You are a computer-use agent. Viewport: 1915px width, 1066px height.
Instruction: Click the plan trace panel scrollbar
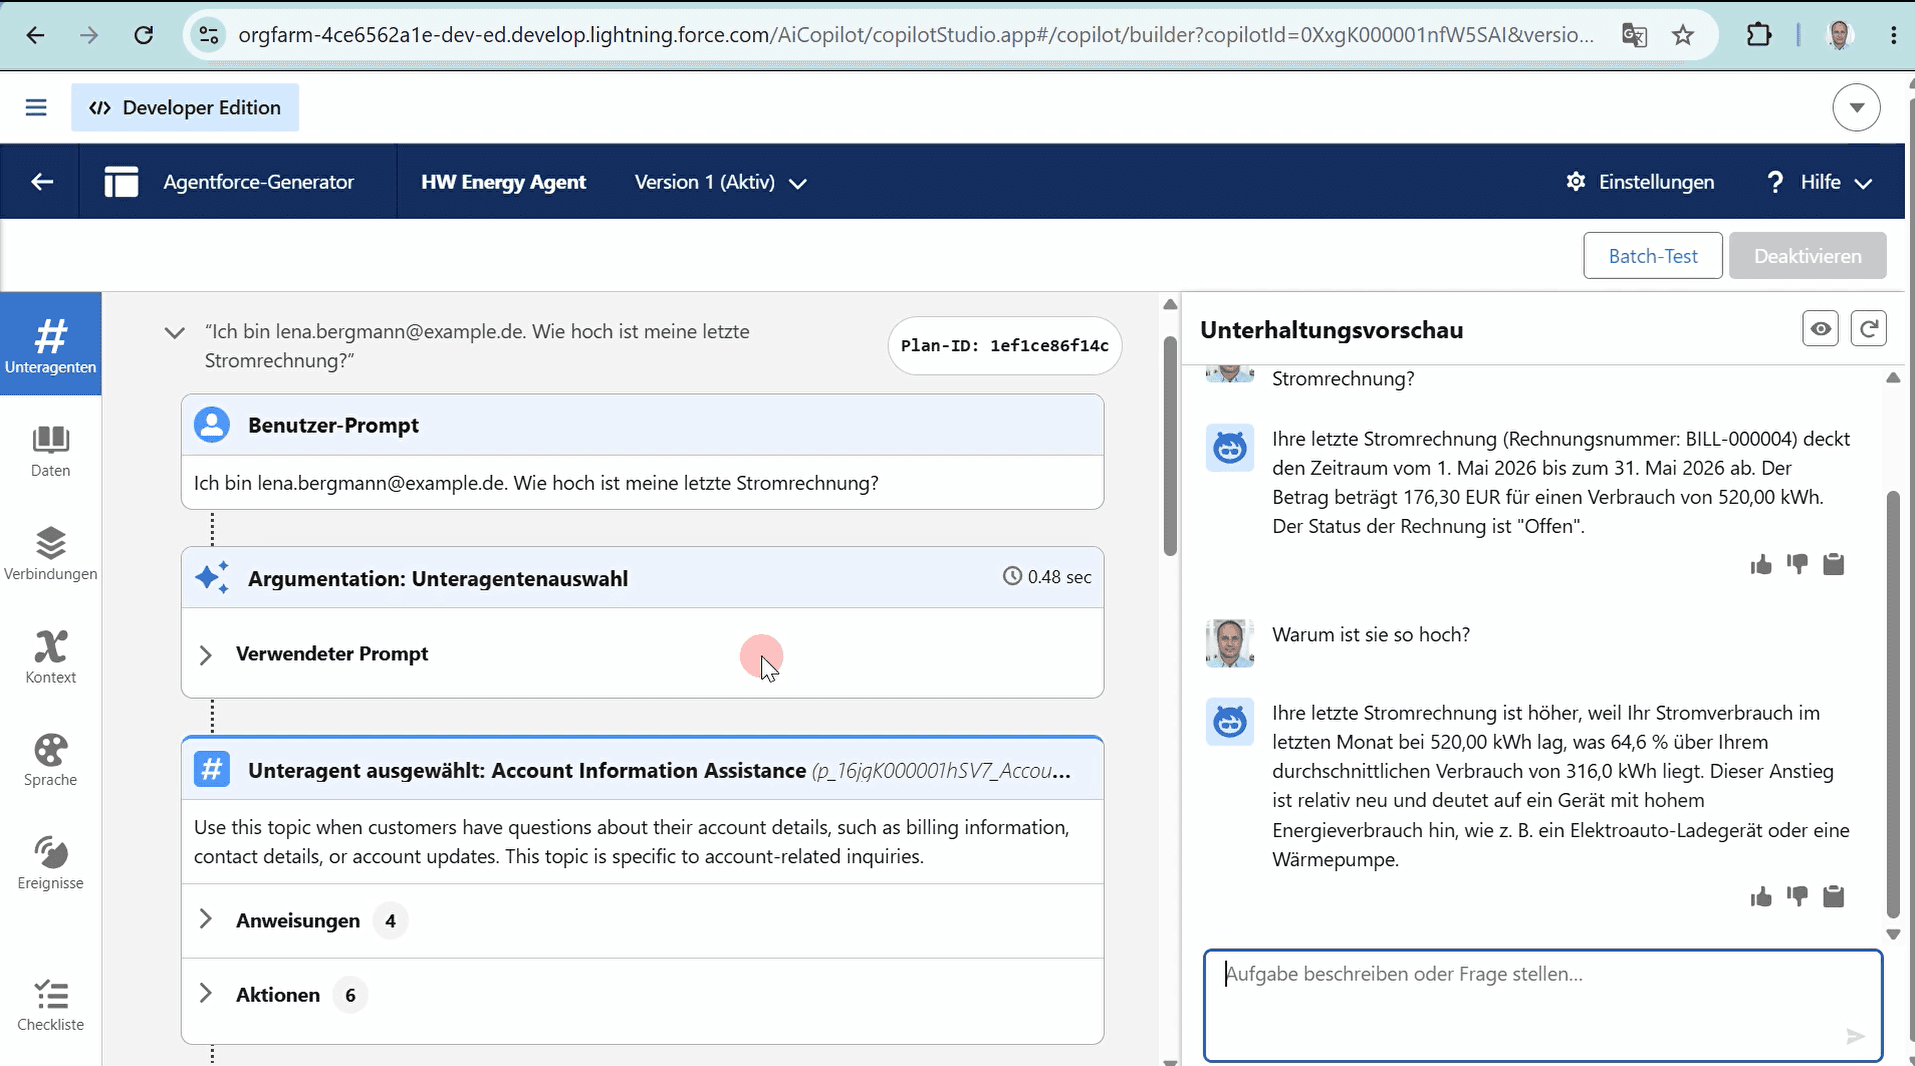click(1170, 445)
